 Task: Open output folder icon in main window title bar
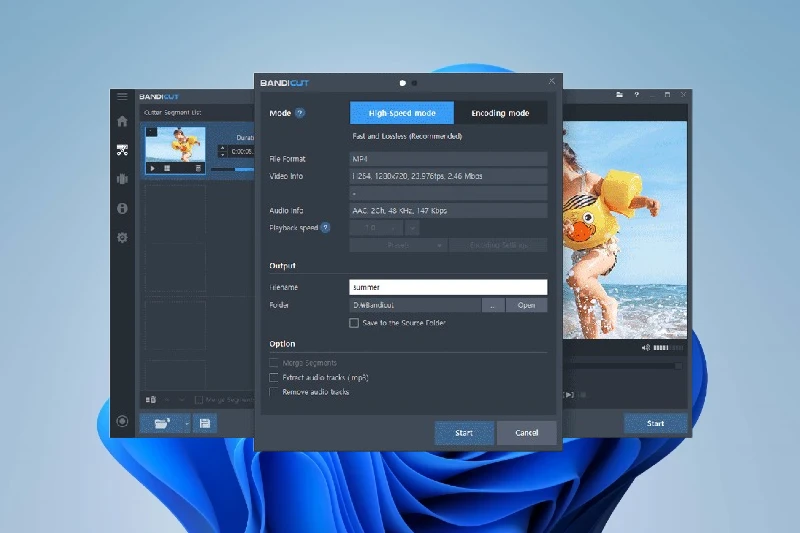coord(619,95)
